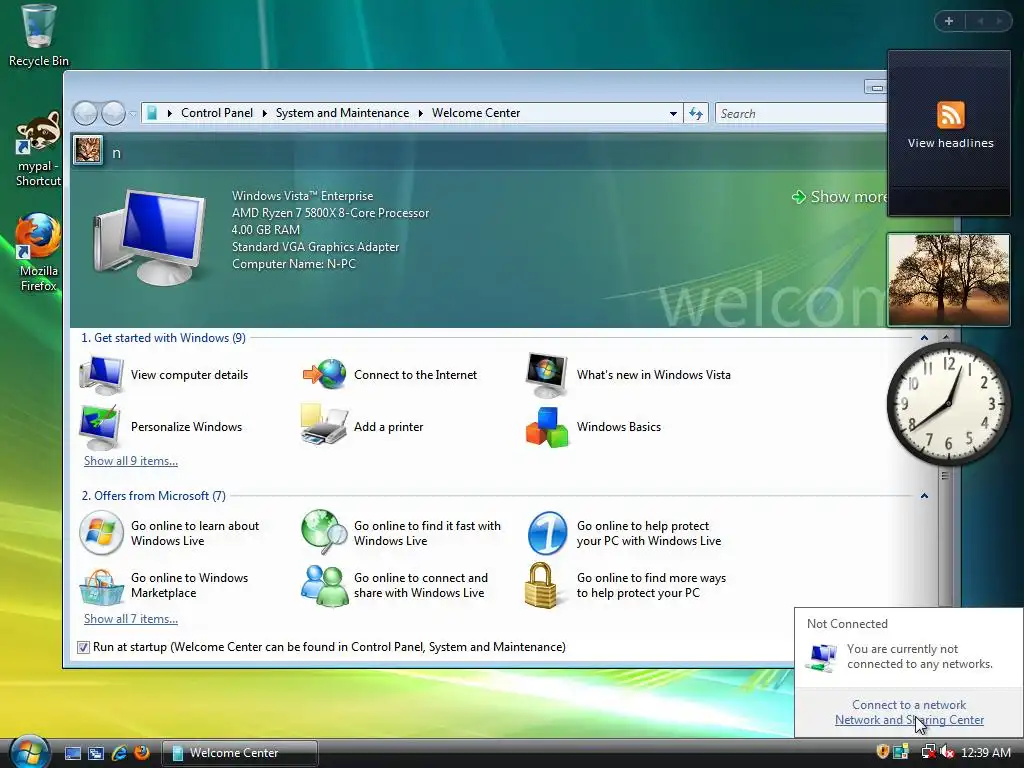Collapse the Offers from Microsoft section
The width and height of the screenshot is (1024, 768).
point(924,496)
